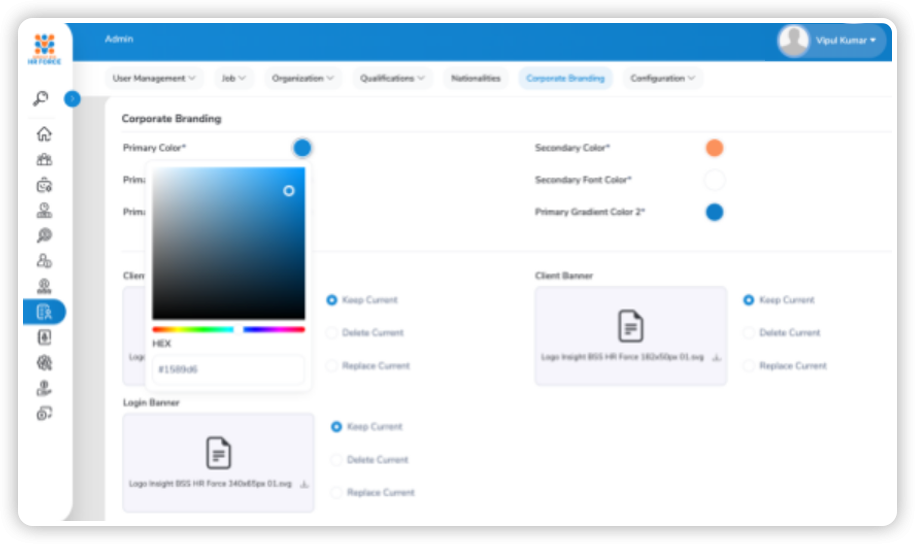Click Vipul Kumar profile avatar
Image resolution: width=915 pixels, height=544 pixels.
coord(794,41)
